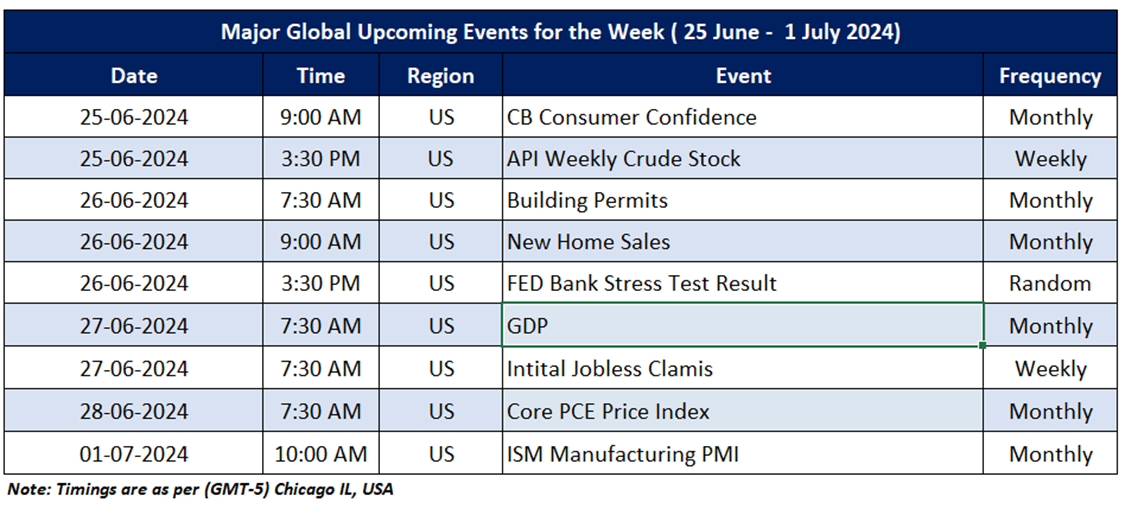Click the fill handle on the GDP cell
Image resolution: width=1125 pixels, height=515 pixels.
(984, 346)
